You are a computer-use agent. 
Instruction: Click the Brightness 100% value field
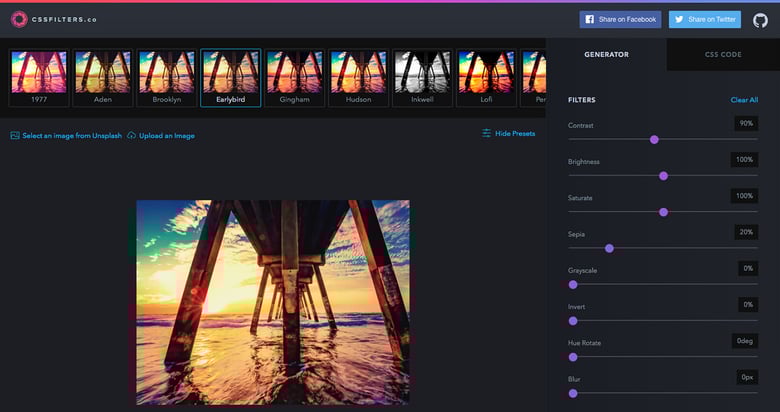point(744,160)
